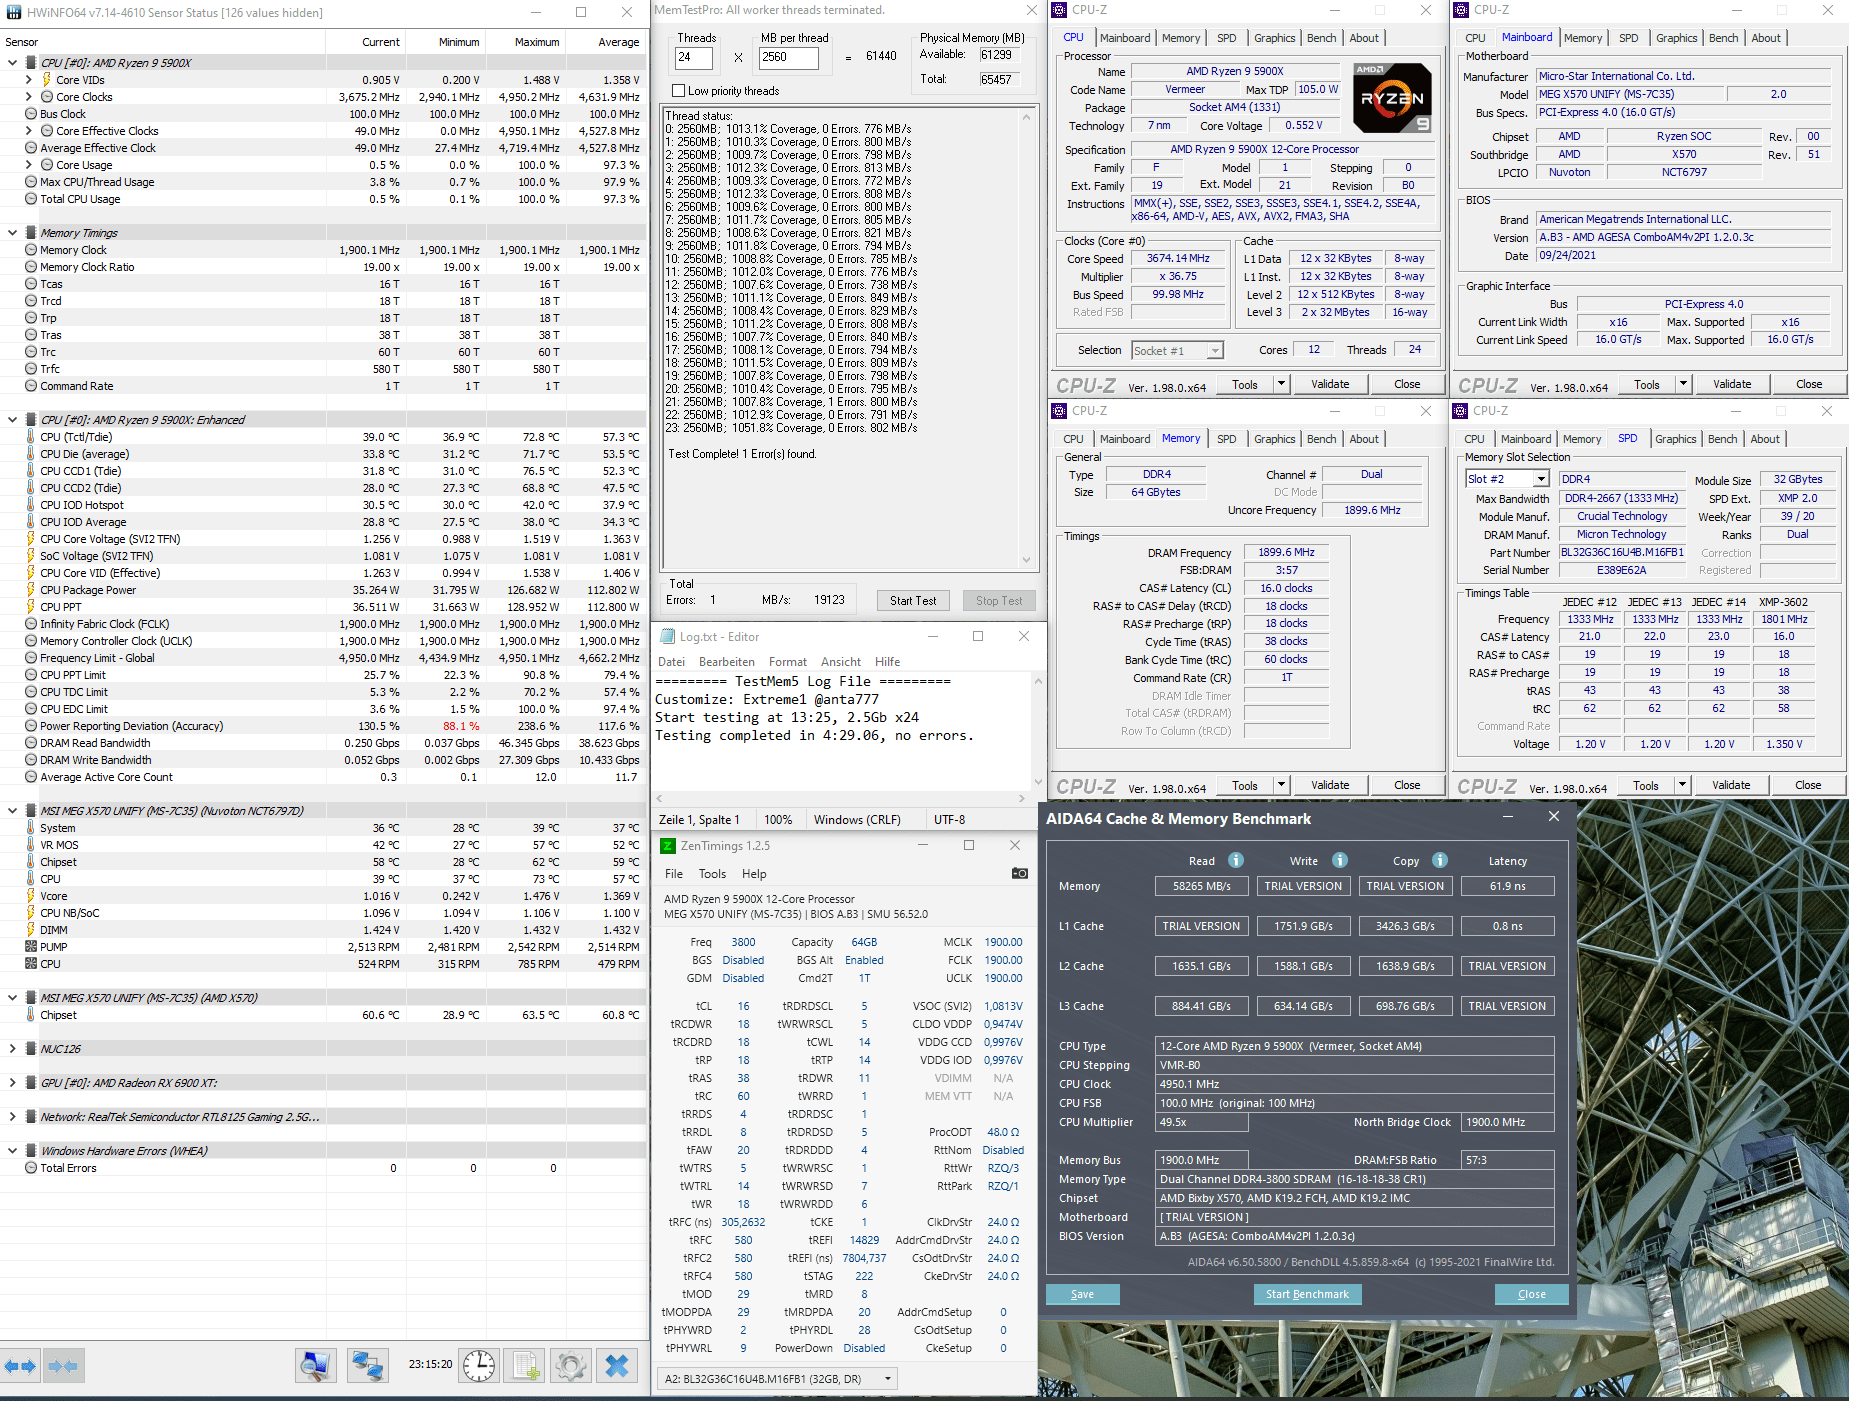Switch to Memory tab in CPU-Z SPD window
Screen dimensions: 1849x1401
tap(1582, 439)
